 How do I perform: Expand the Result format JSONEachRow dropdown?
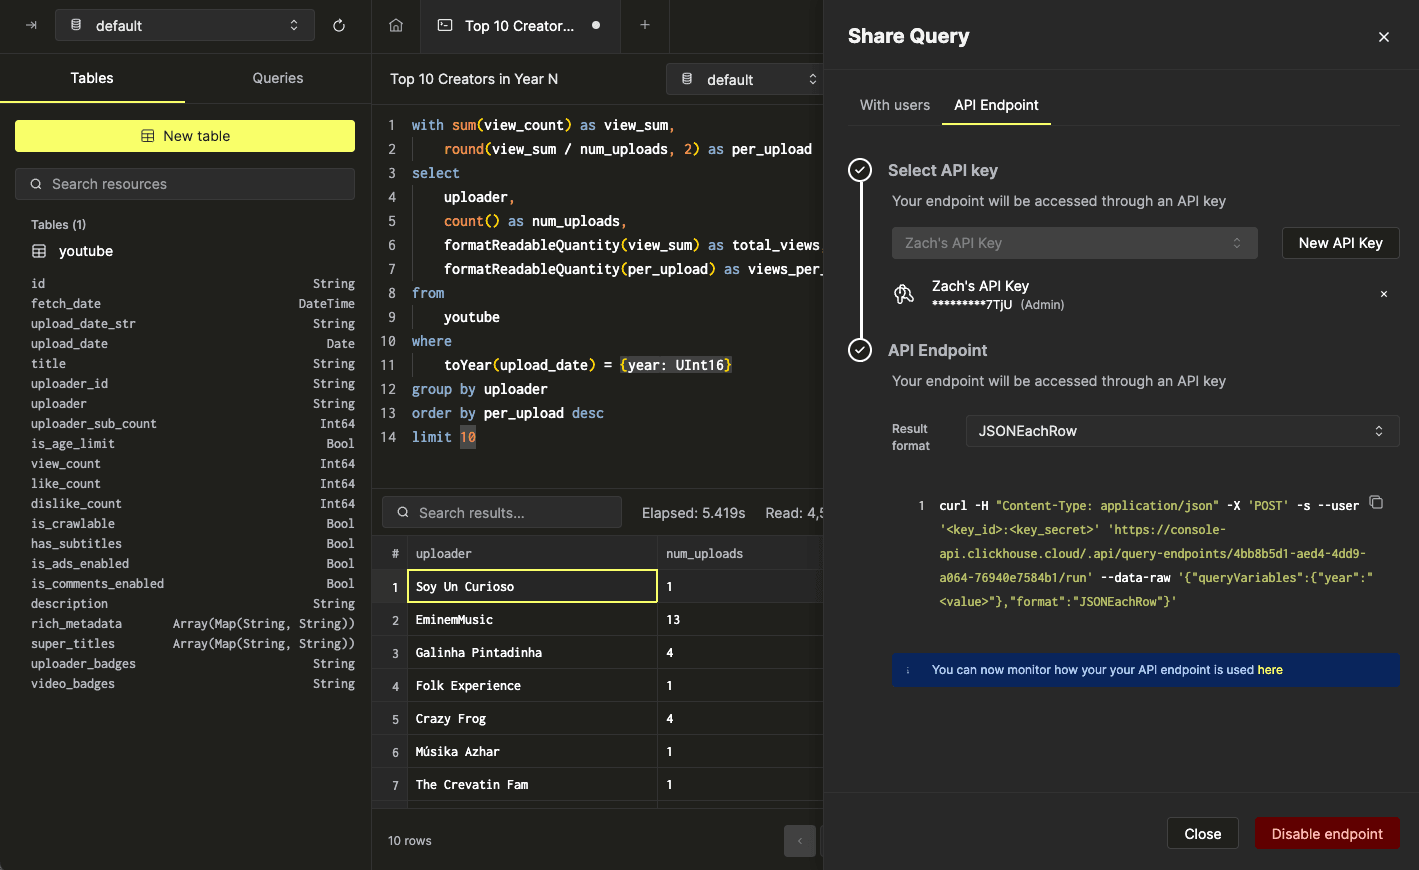(x=1182, y=431)
